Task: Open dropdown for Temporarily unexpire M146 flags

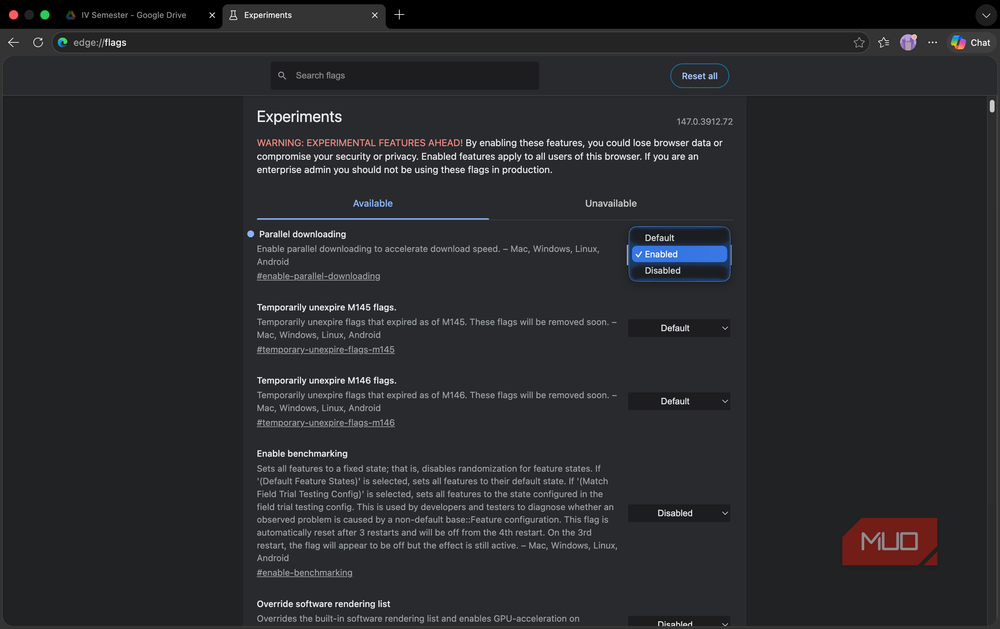Action: coord(679,401)
